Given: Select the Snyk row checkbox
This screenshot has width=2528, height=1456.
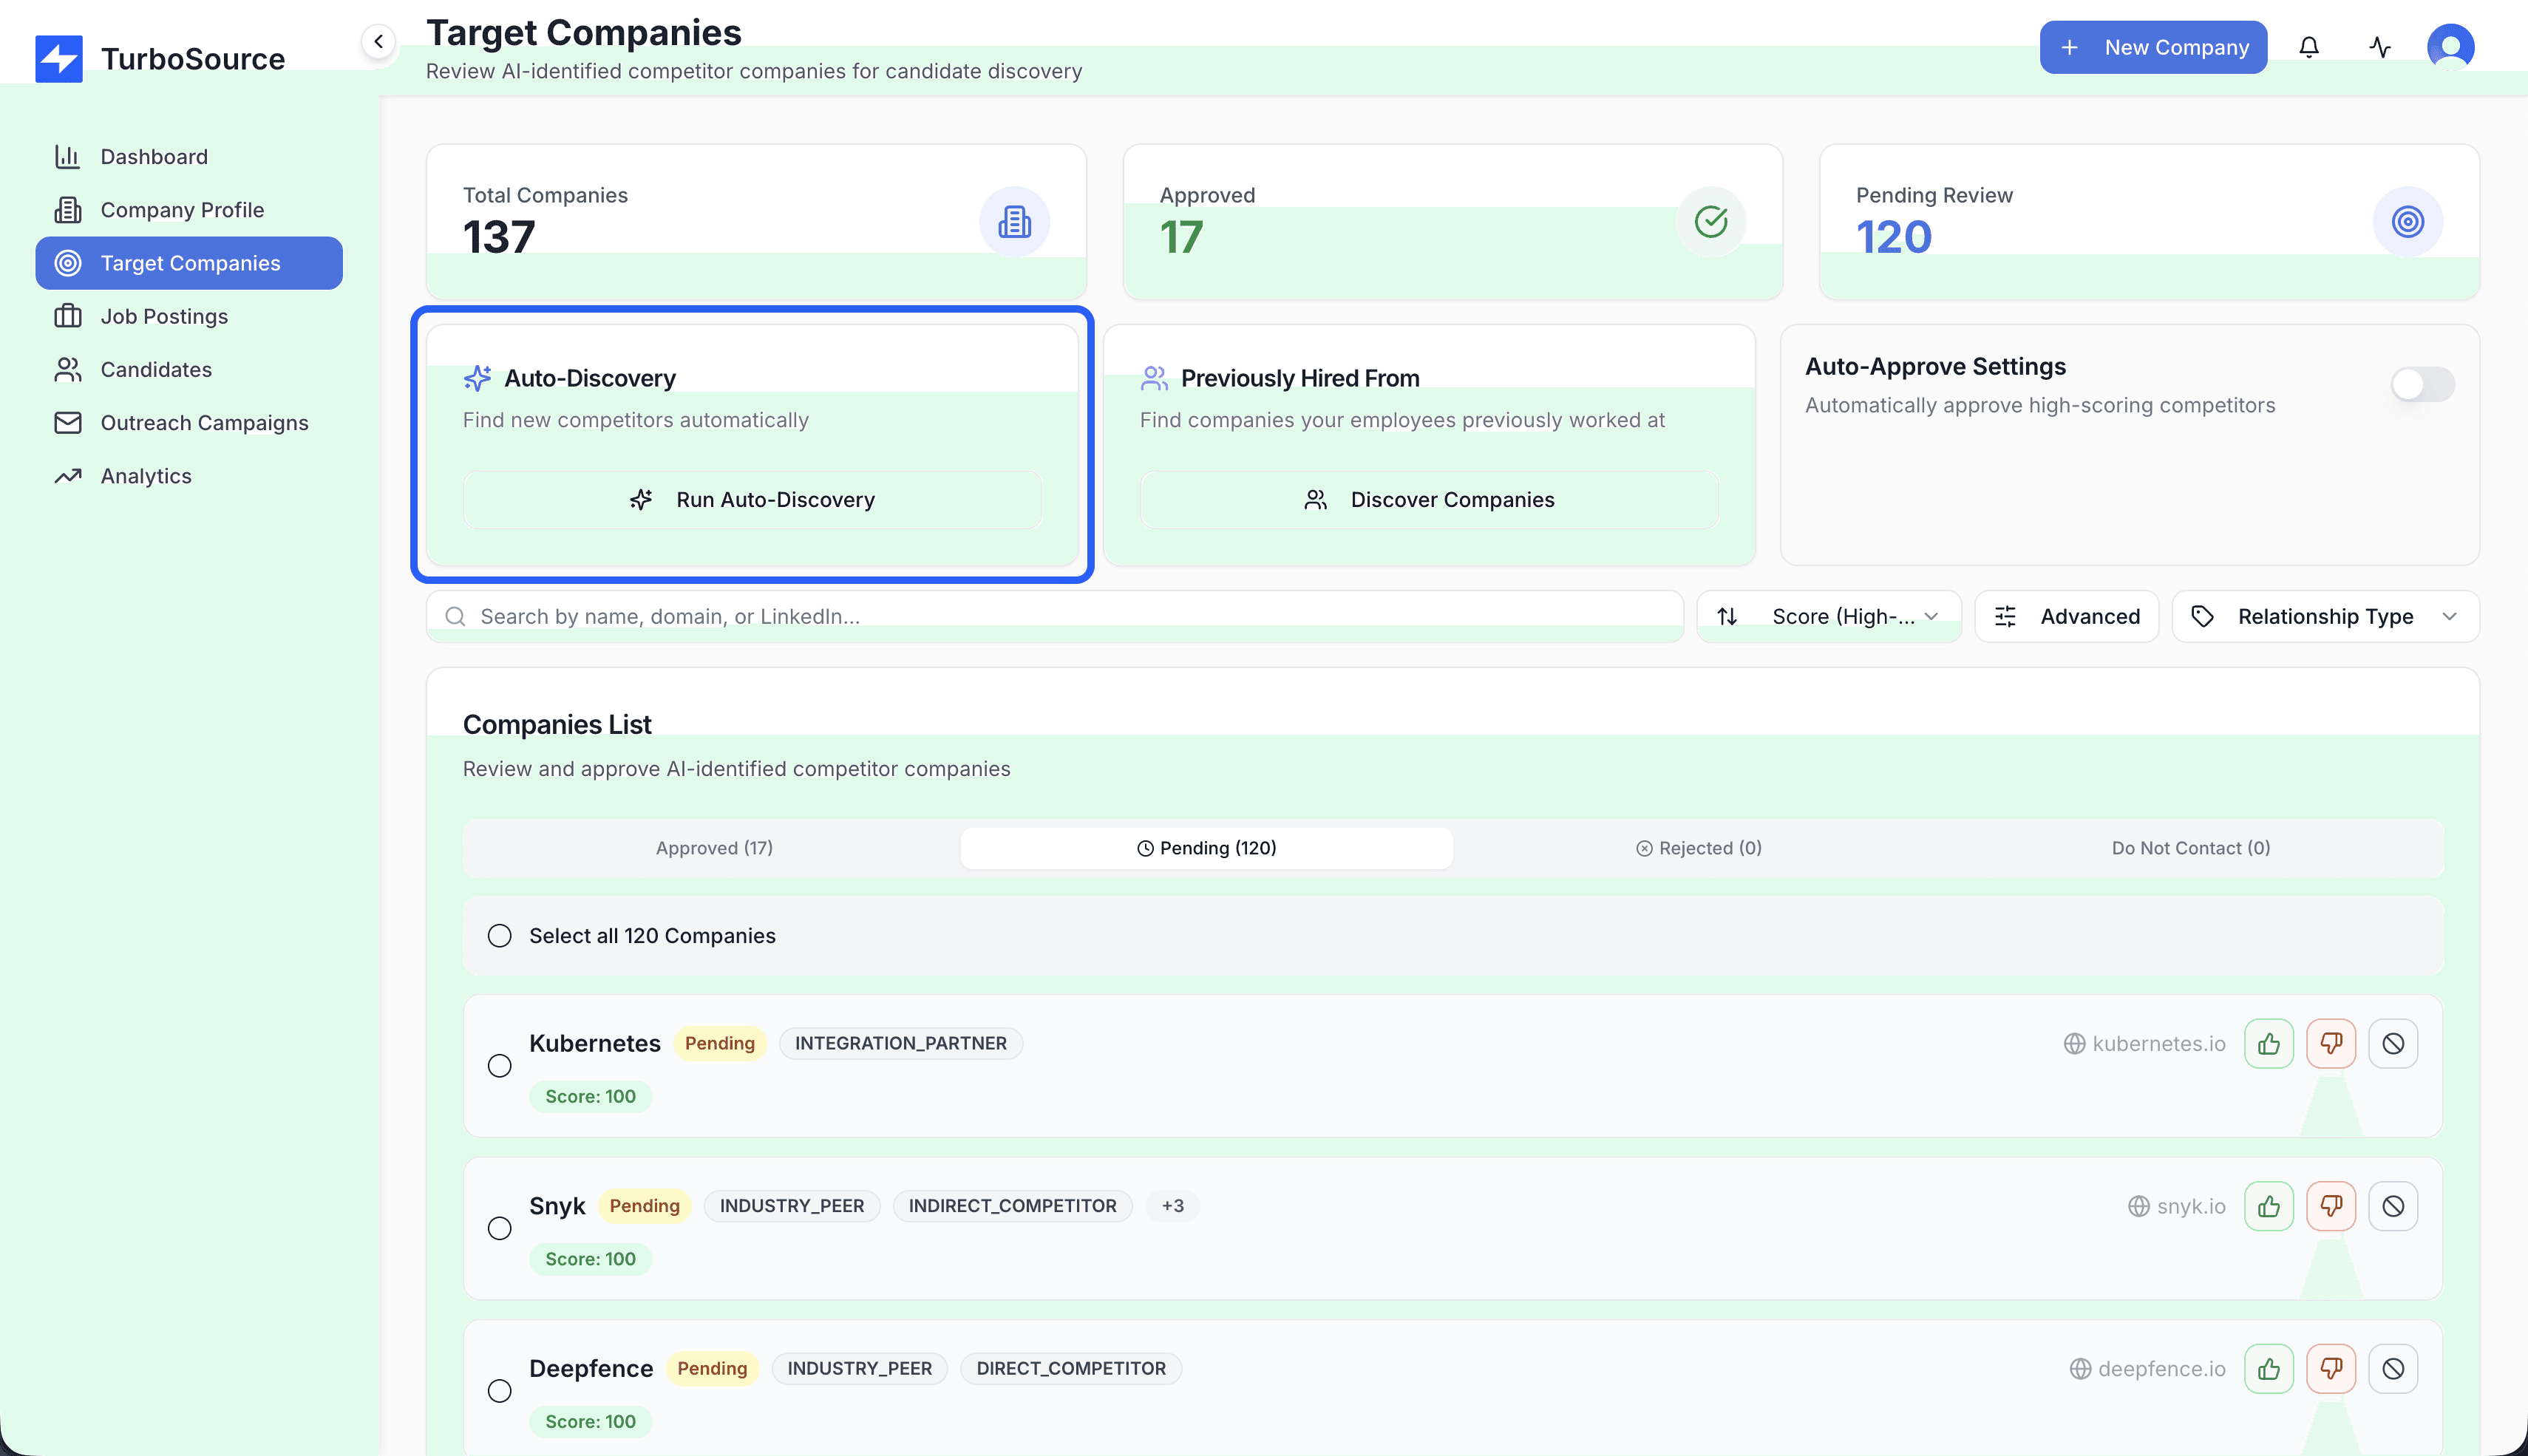Looking at the screenshot, I should pyautogui.click(x=500, y=1228).
